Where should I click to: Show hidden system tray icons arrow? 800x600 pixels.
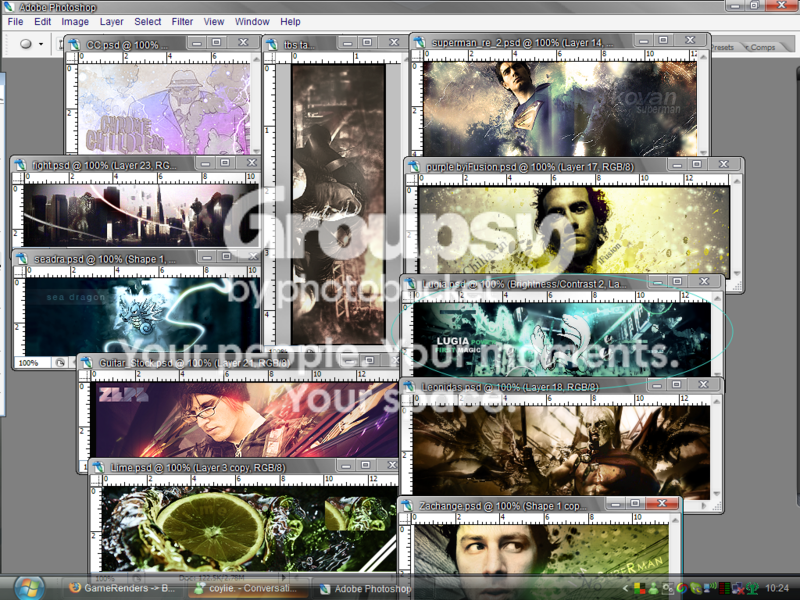click(x=626, y=589)
